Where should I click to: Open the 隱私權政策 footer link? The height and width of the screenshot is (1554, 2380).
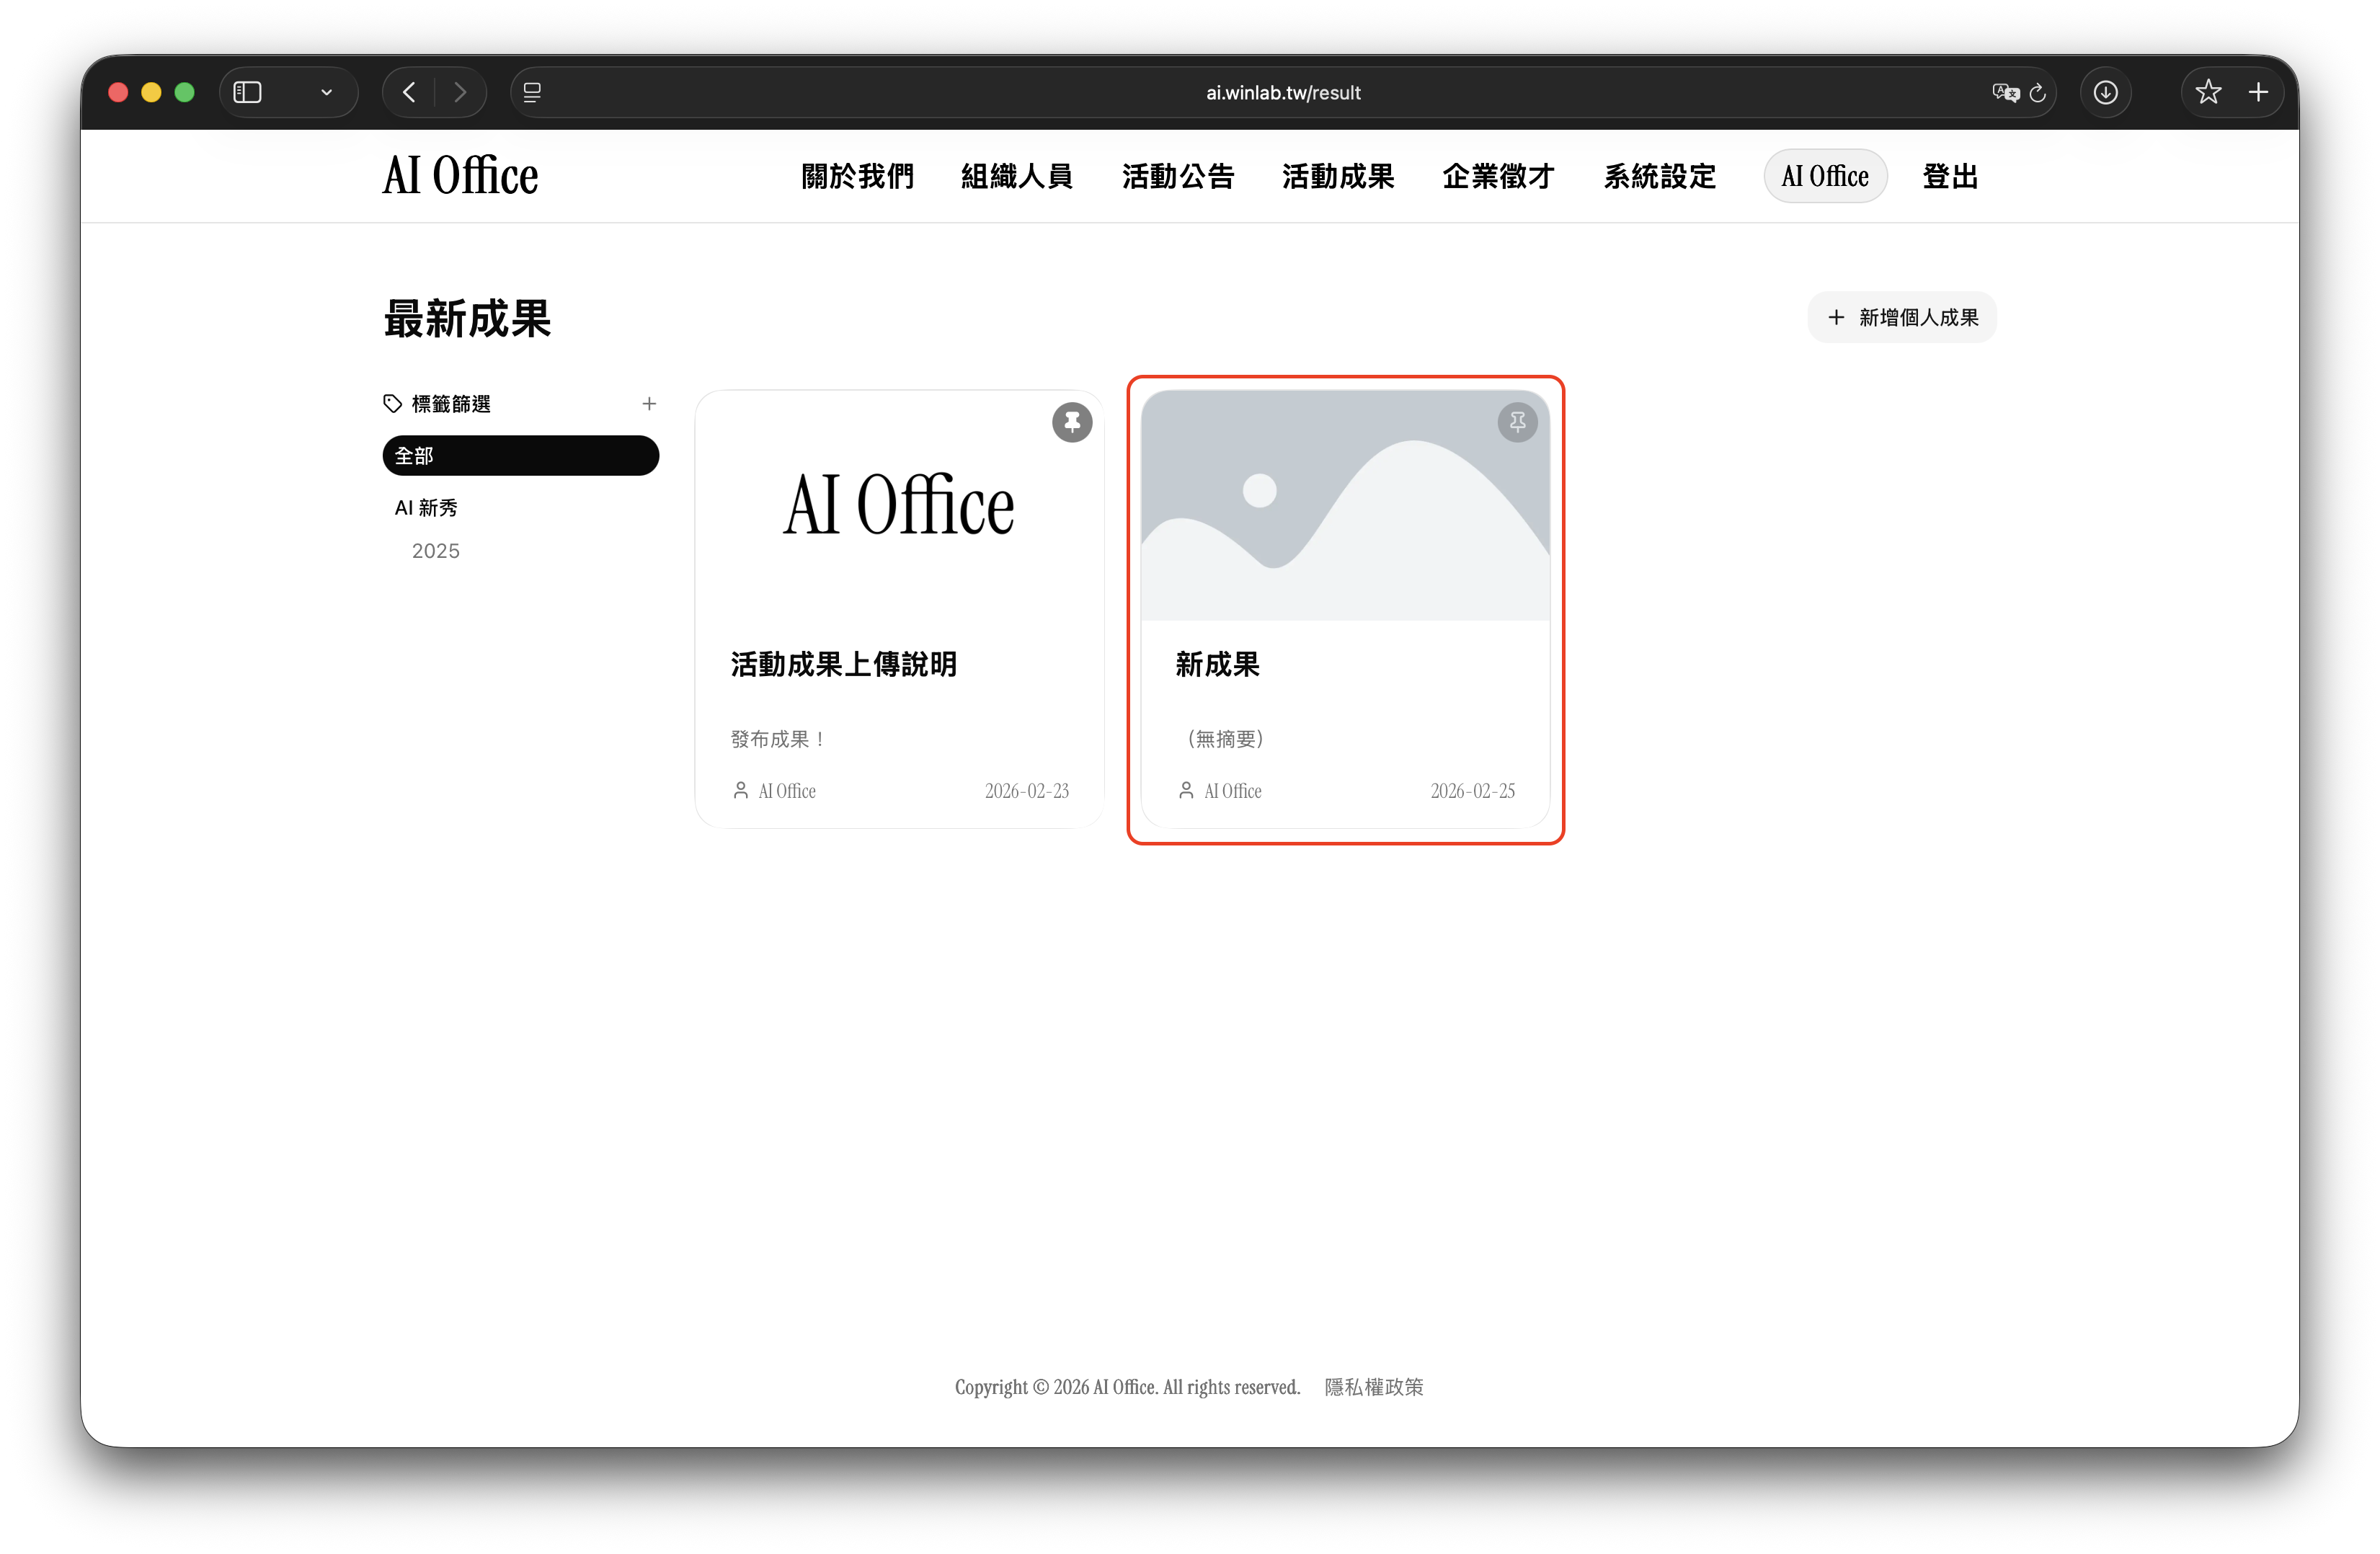1373,1387
